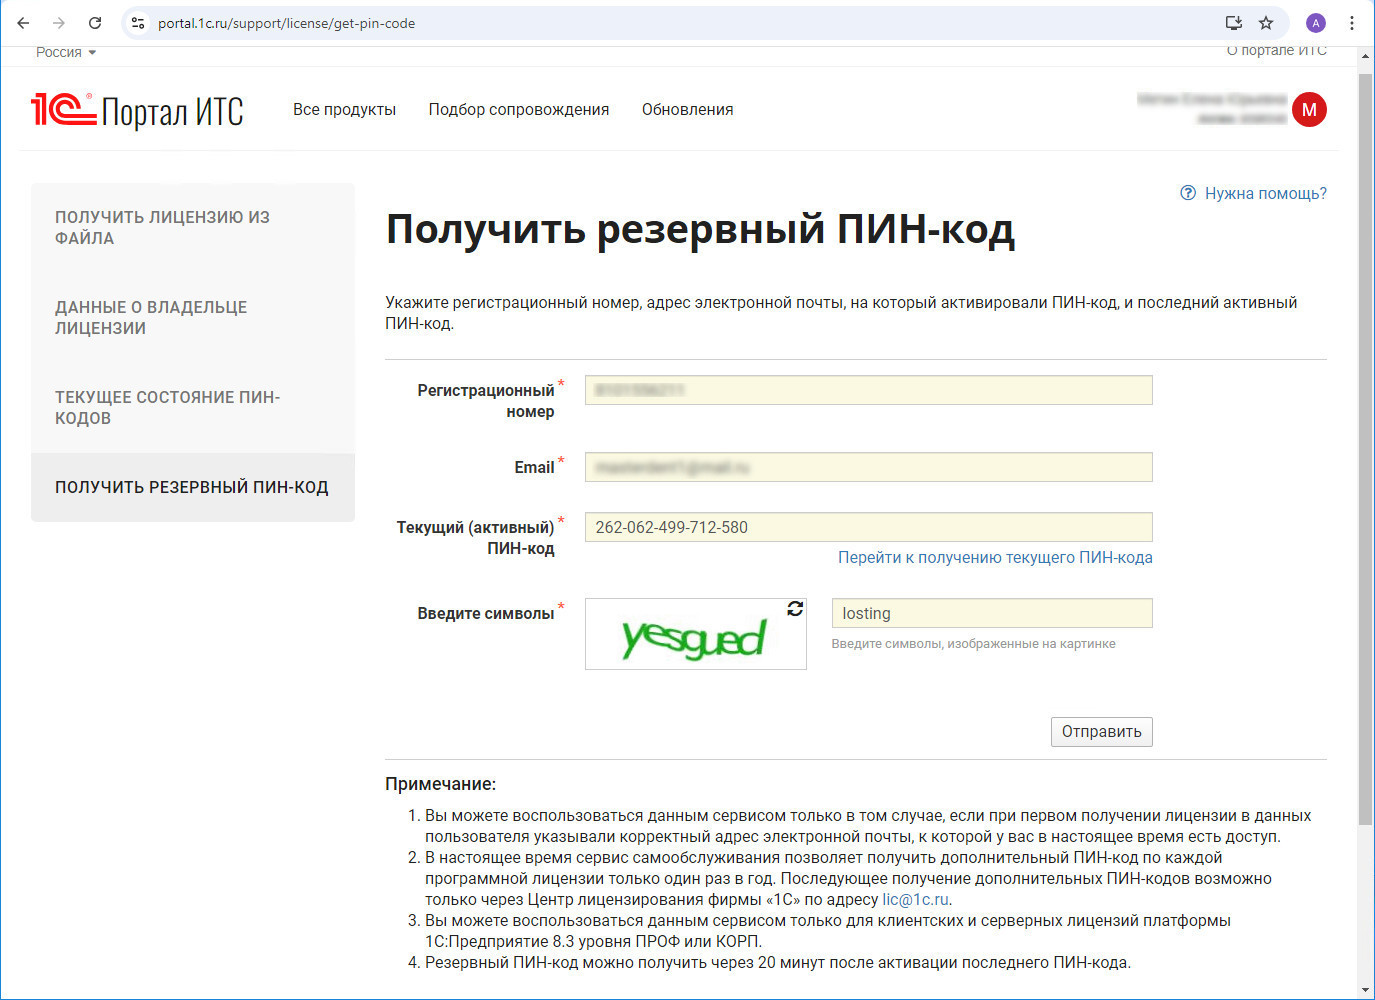Focus the Регистрационный номер input field

(x=869, y=390)
